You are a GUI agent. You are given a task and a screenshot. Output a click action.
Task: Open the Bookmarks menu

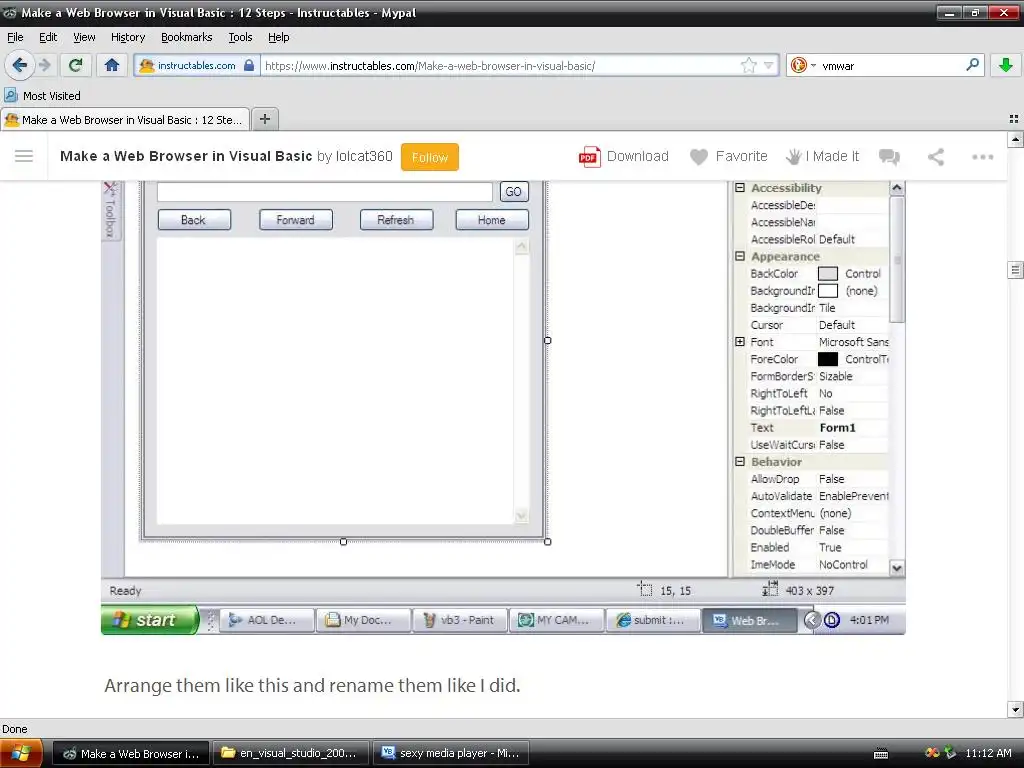187,37
